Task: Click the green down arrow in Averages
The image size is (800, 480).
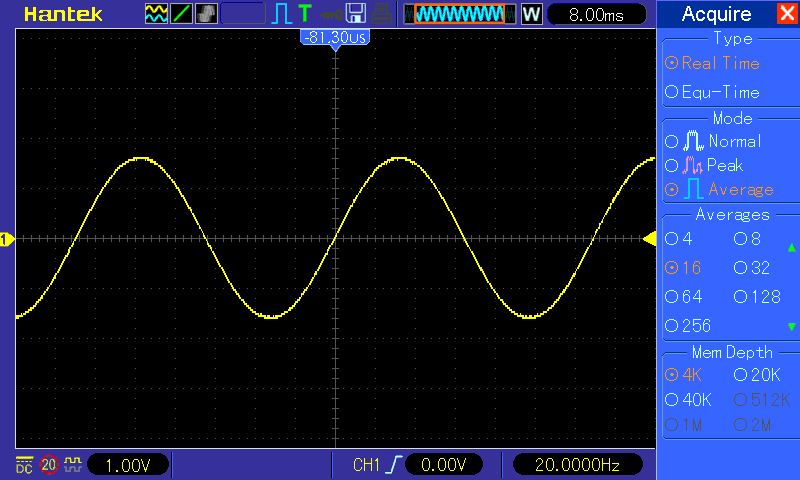Action: tap(791, 326)
